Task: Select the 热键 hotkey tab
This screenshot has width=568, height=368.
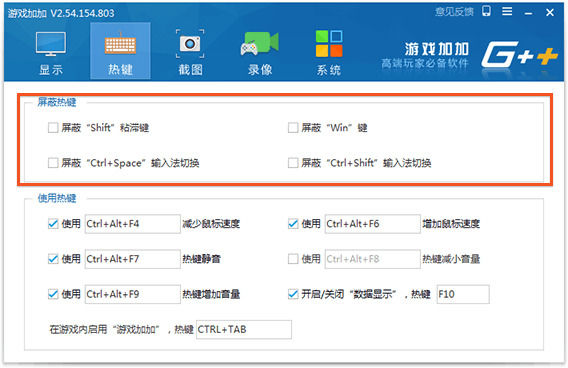Action: [120, 51]
